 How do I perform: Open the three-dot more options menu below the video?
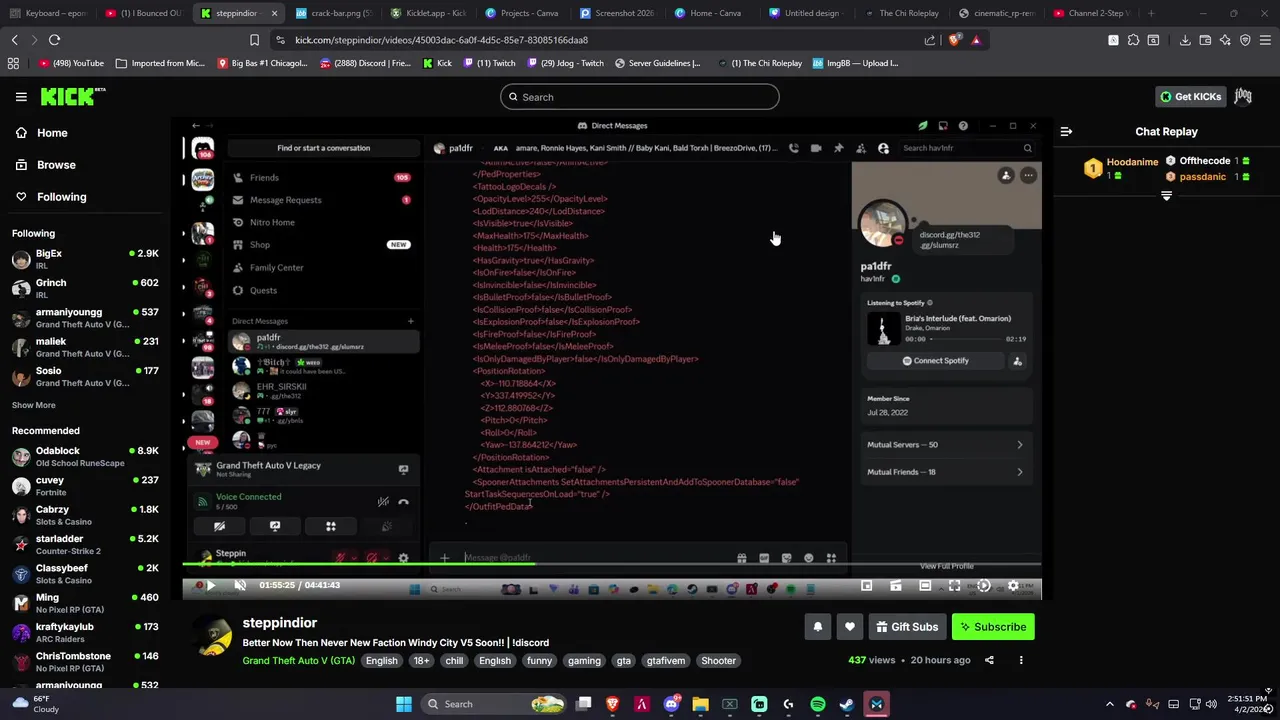(x=1021, y=660)
